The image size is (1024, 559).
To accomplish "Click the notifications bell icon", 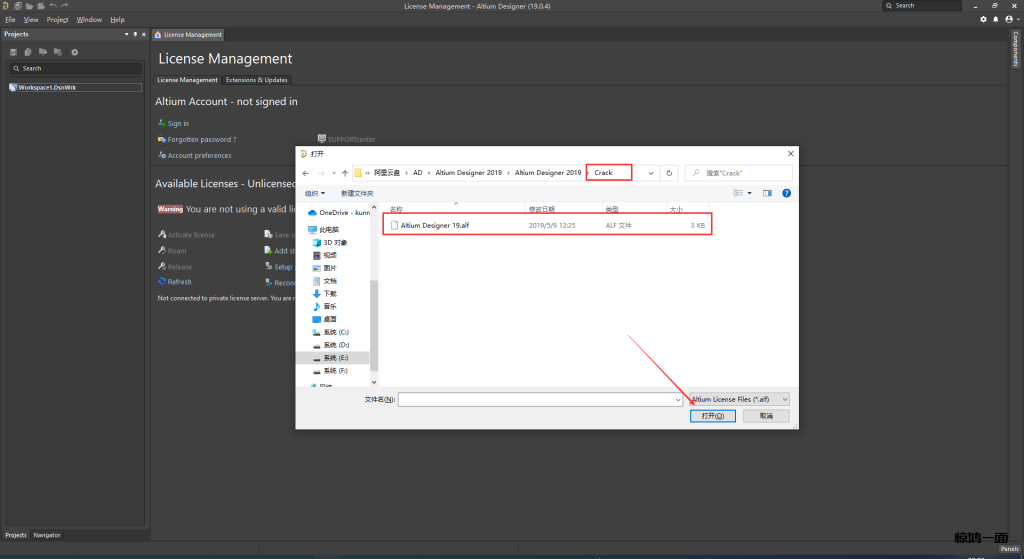I will pos(995,19).
